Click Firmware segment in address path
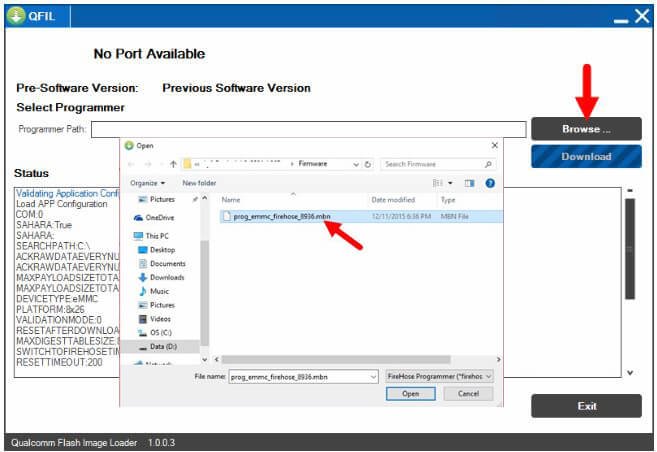657x452 pixels. tap(313, 164)
